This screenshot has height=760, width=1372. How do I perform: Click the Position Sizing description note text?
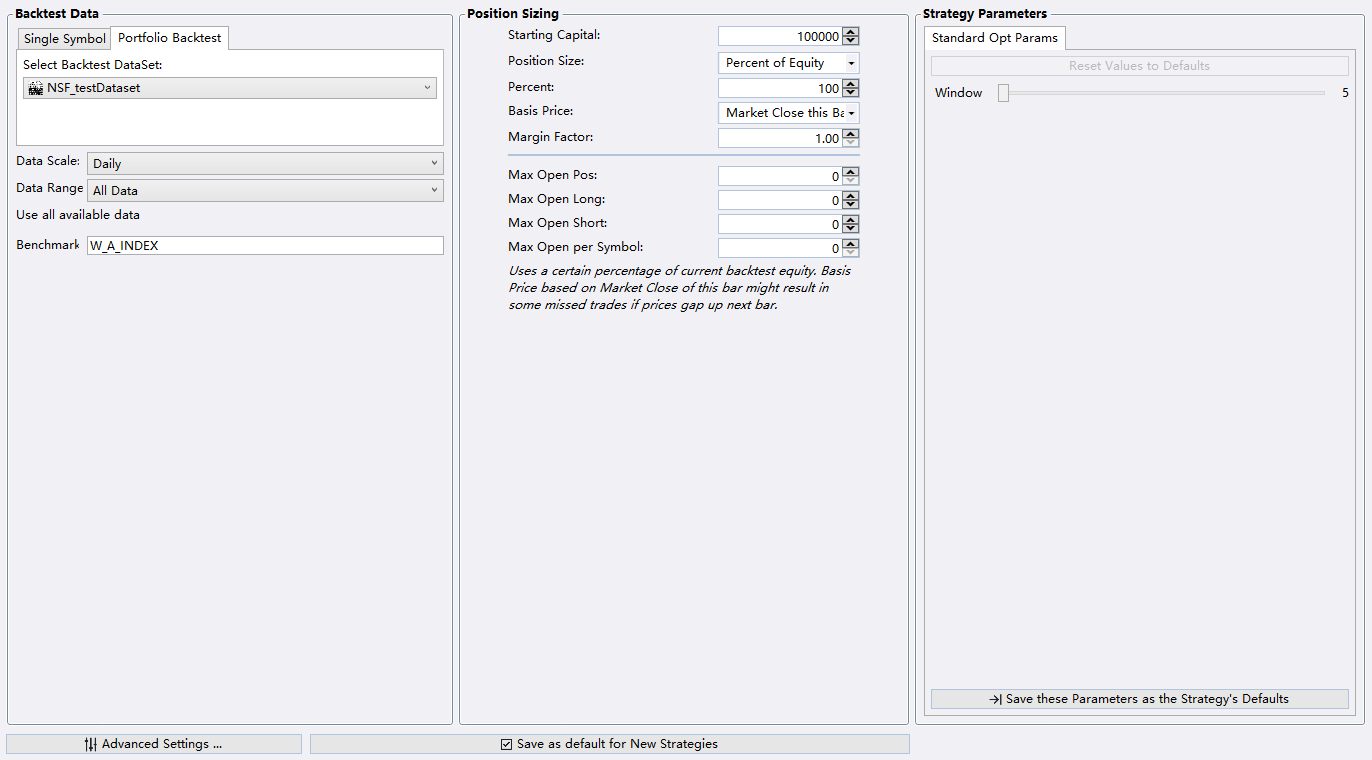tap(680, 288)
